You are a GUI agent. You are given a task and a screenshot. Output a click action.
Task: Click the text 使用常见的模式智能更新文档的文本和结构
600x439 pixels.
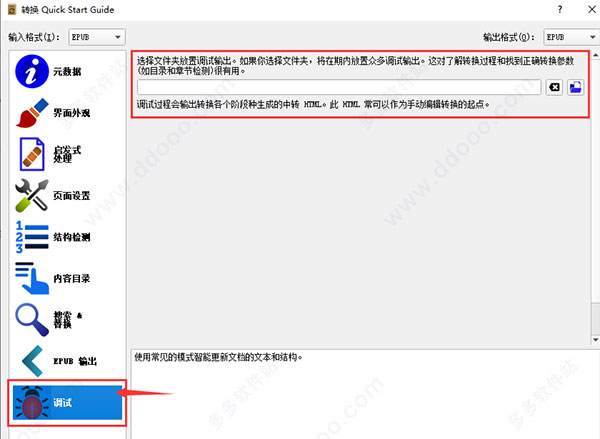point(218,357)
